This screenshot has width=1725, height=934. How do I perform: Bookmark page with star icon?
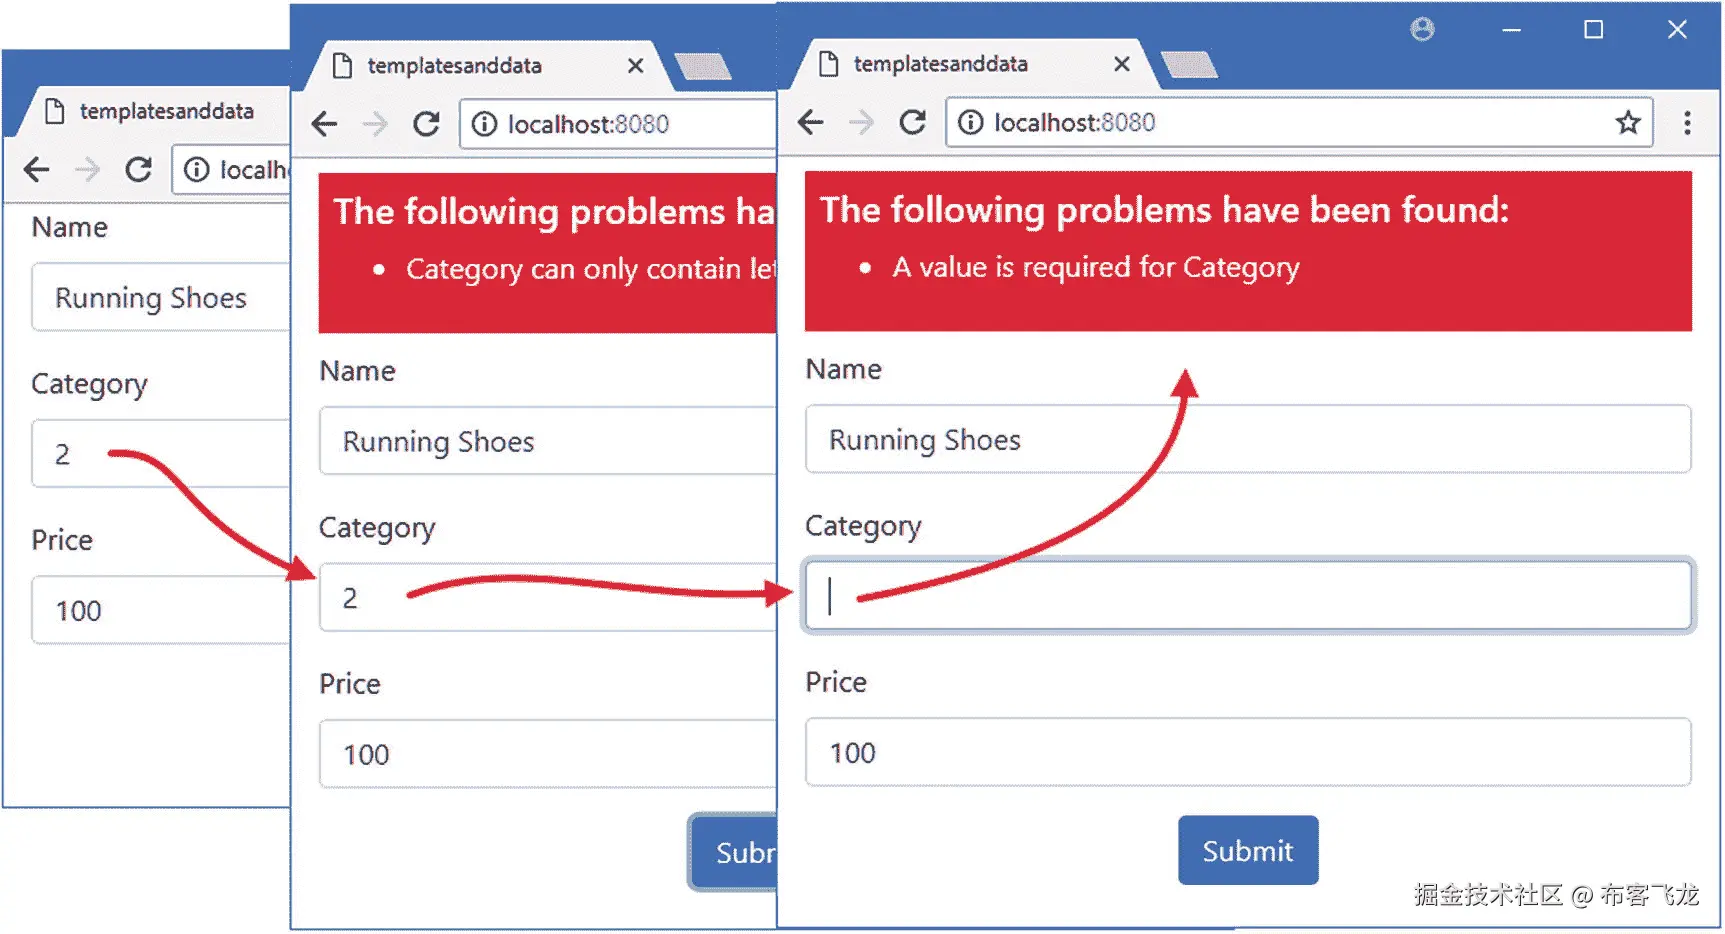[x=1628, y=123]
